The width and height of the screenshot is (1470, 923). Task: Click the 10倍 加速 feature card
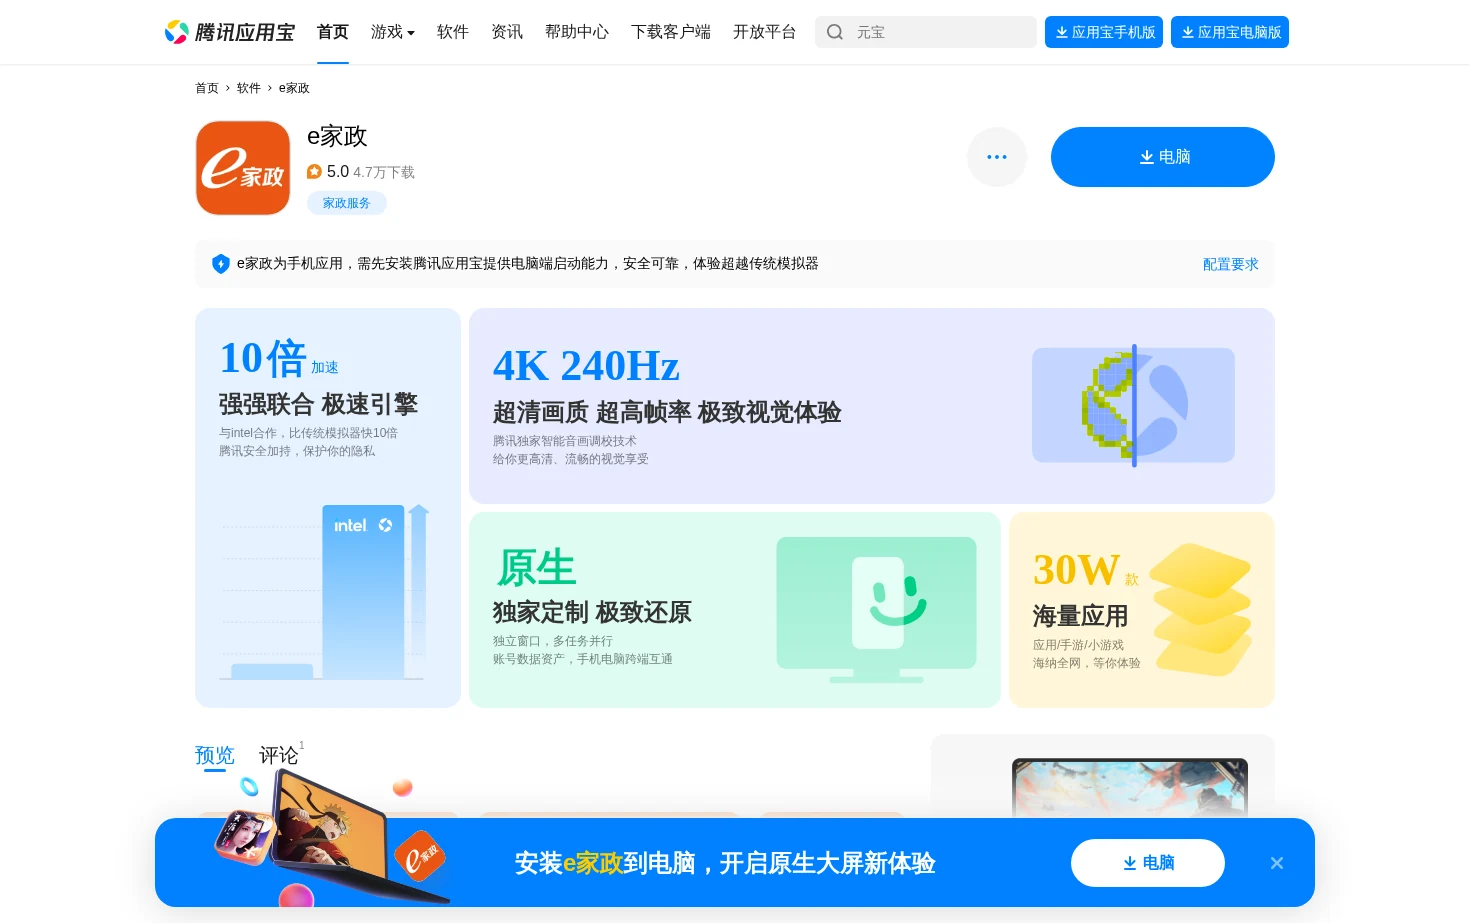[x=328, y=508]
